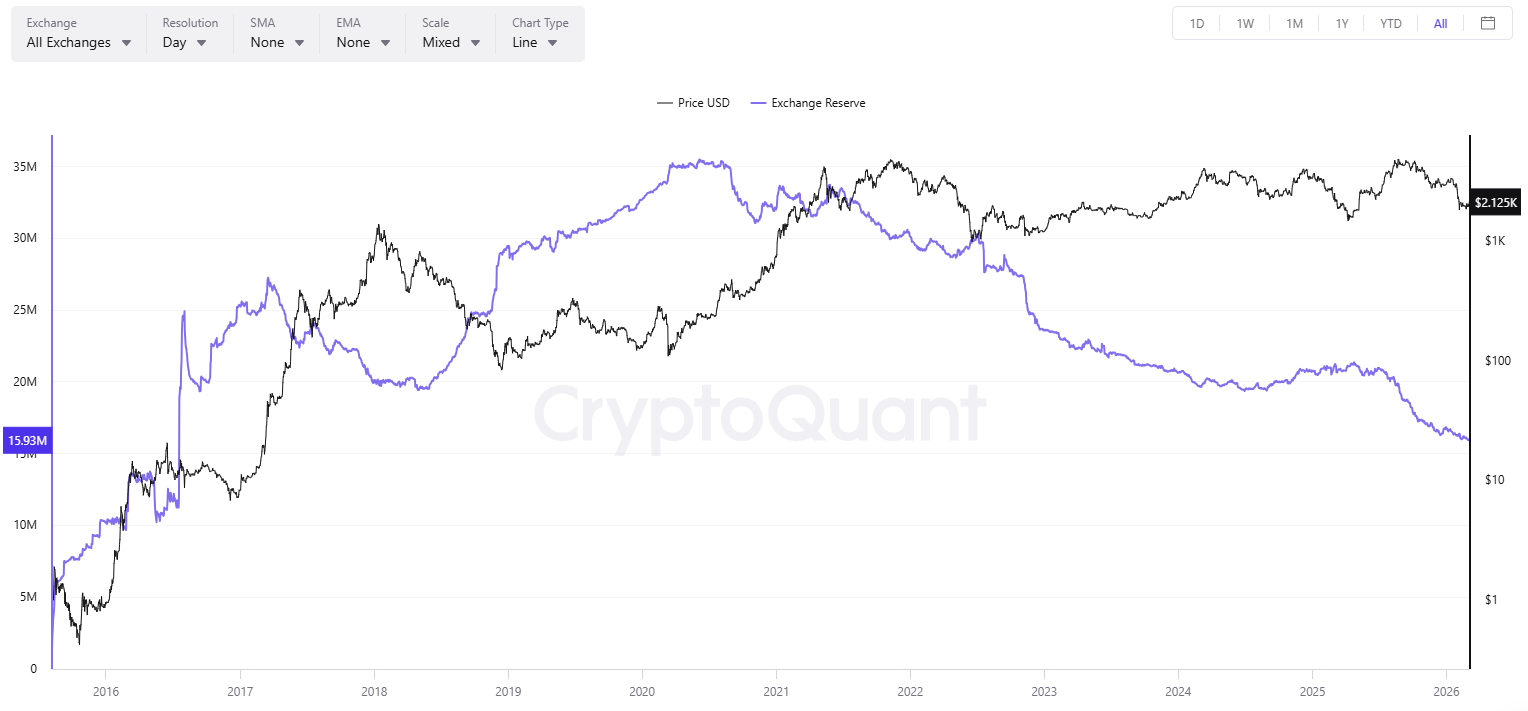
Task: Open the Chart Type dropdown showing Line
Action: (532, 42)
